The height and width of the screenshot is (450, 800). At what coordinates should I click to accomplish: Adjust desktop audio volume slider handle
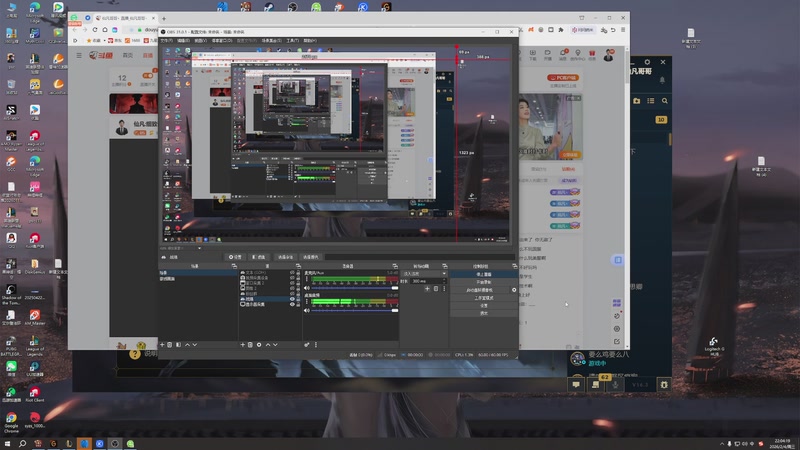395,310
